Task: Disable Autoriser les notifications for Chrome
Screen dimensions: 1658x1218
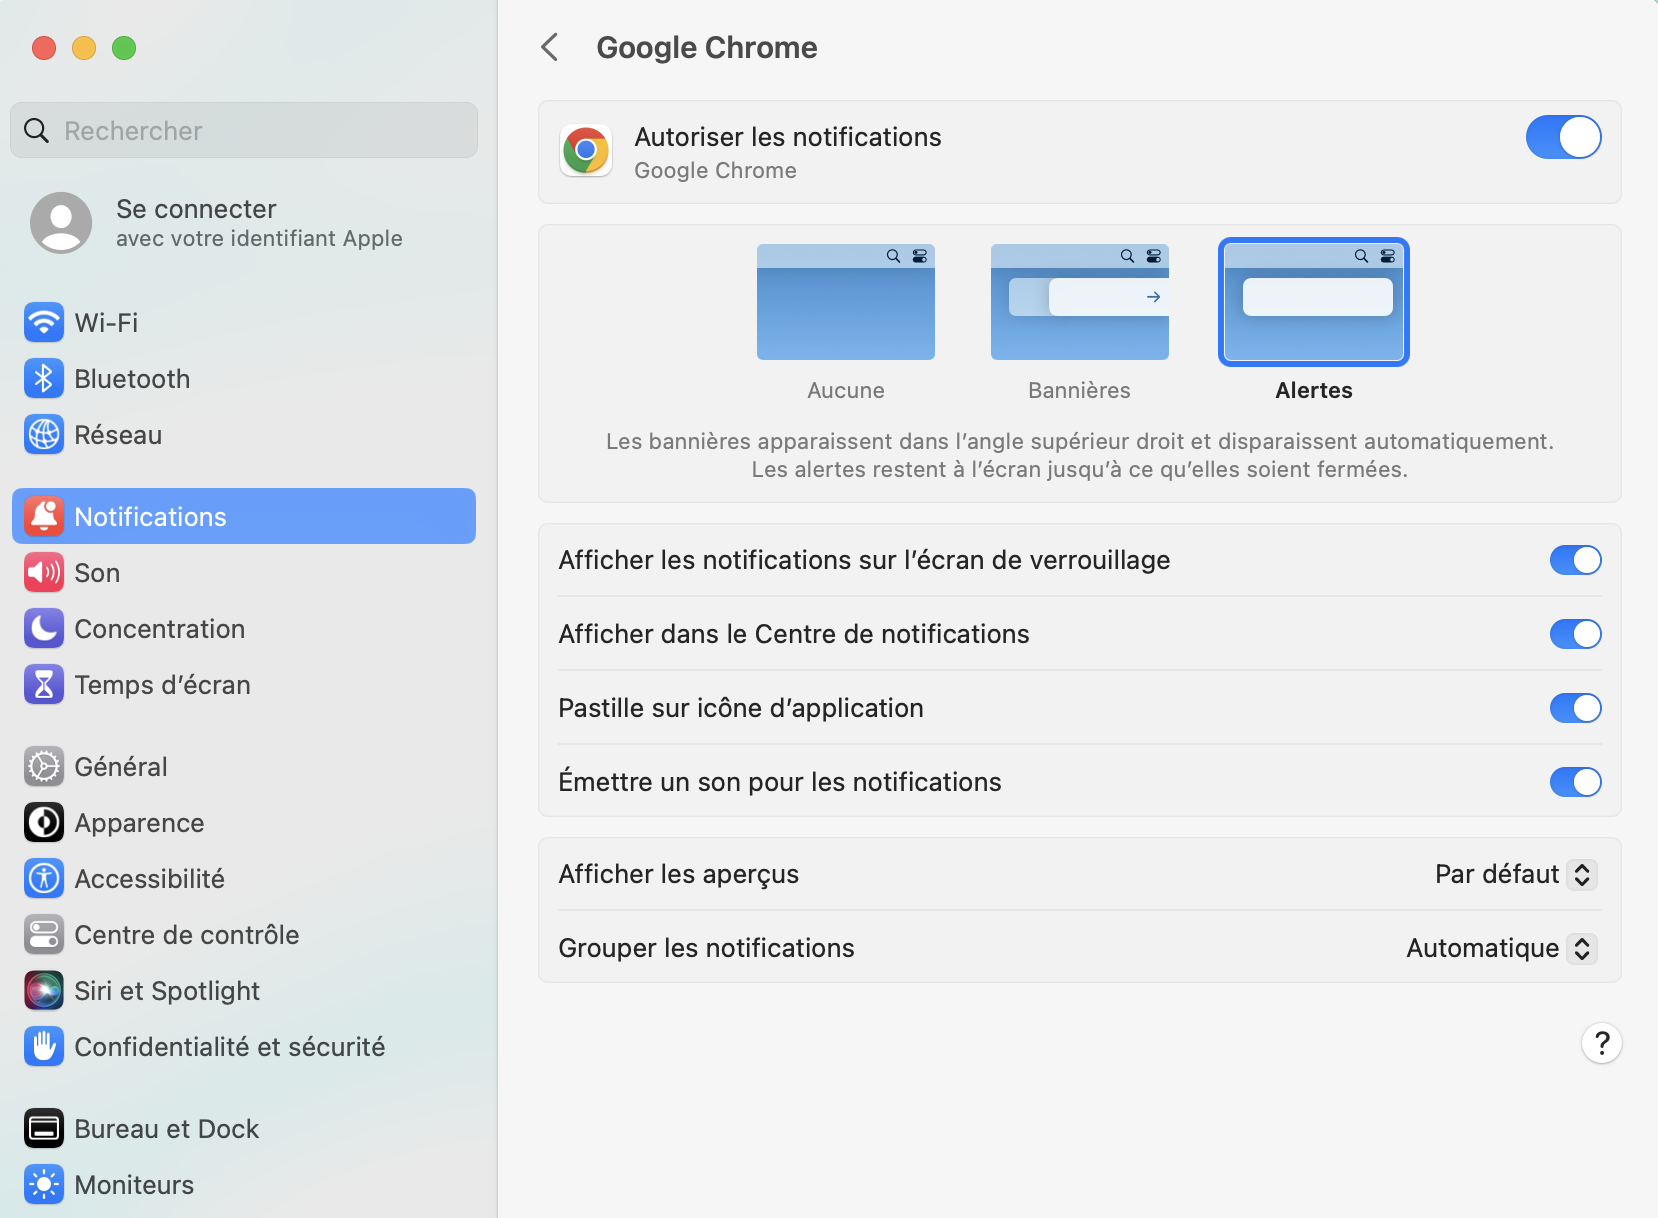Action: click(x=1563, y=137)
